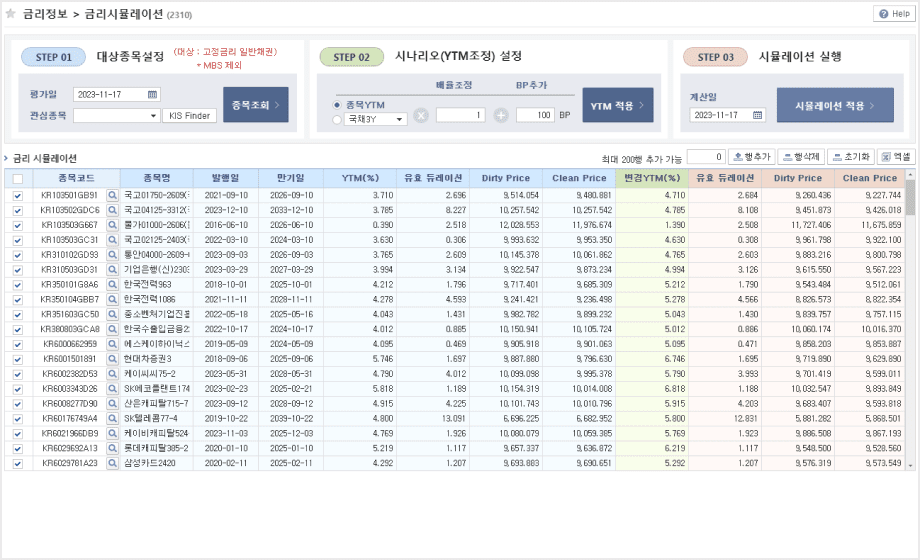Click the BP추가 value input field
The height and width of the screenshot is (560, 920).
point(535,115)
